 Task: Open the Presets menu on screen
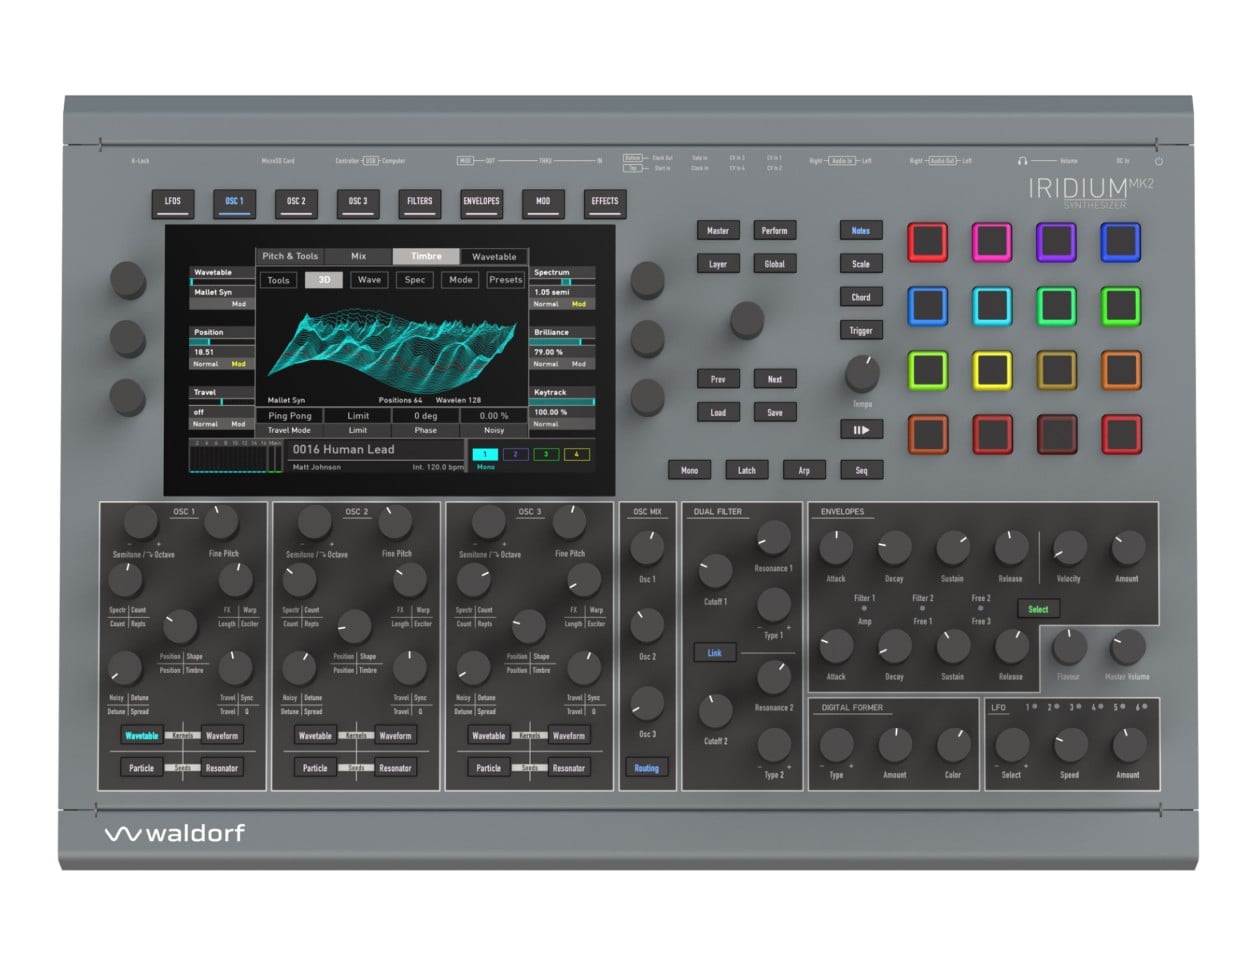[506, 280]
